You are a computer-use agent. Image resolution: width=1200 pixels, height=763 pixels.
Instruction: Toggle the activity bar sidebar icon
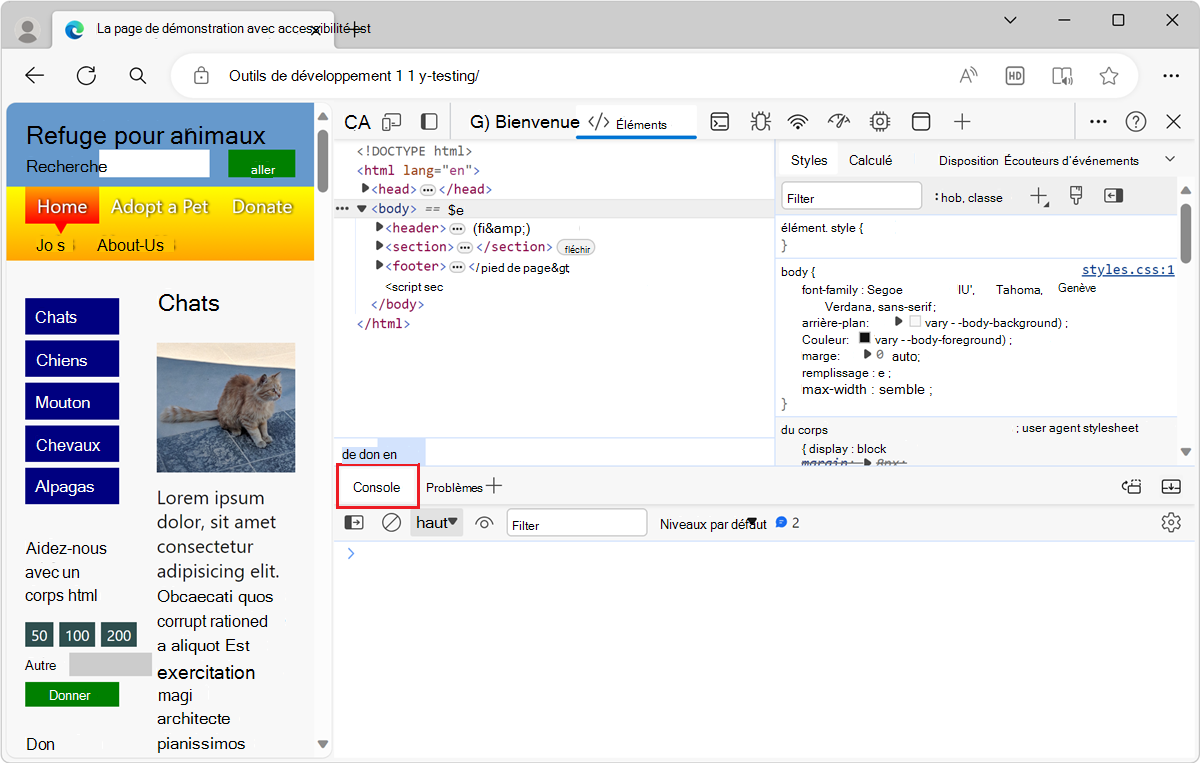pyautogui.click(x=429, y=122)
